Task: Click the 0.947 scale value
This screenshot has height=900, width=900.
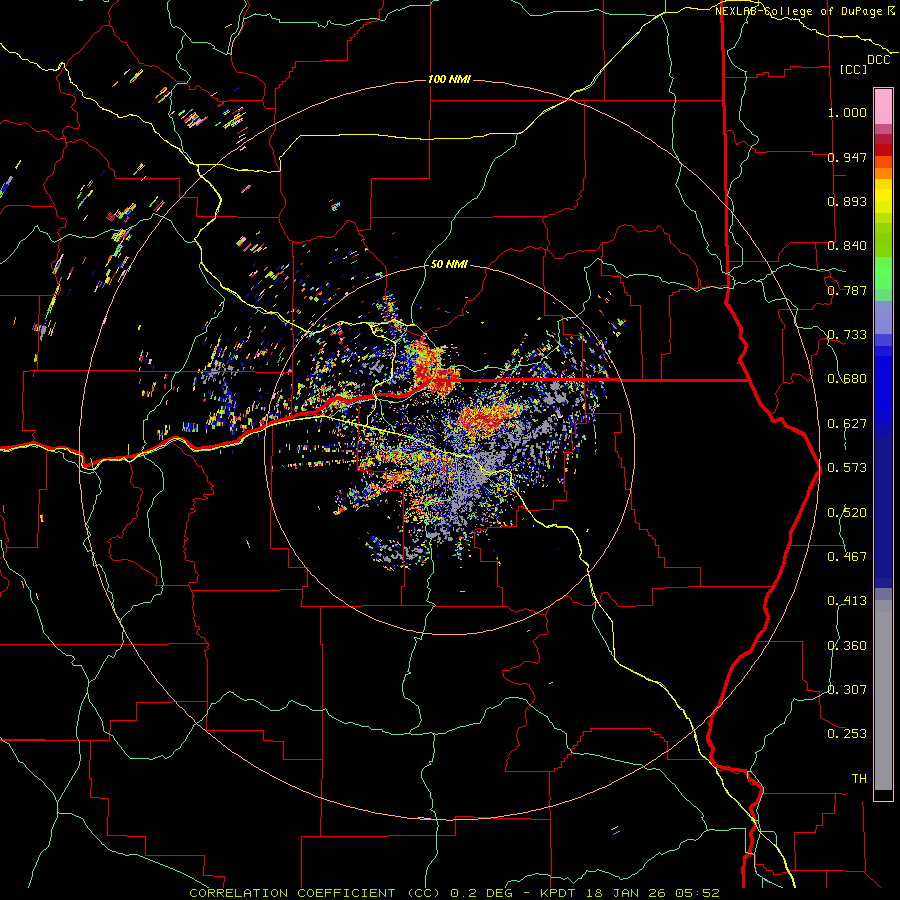Action: point(847,157)
